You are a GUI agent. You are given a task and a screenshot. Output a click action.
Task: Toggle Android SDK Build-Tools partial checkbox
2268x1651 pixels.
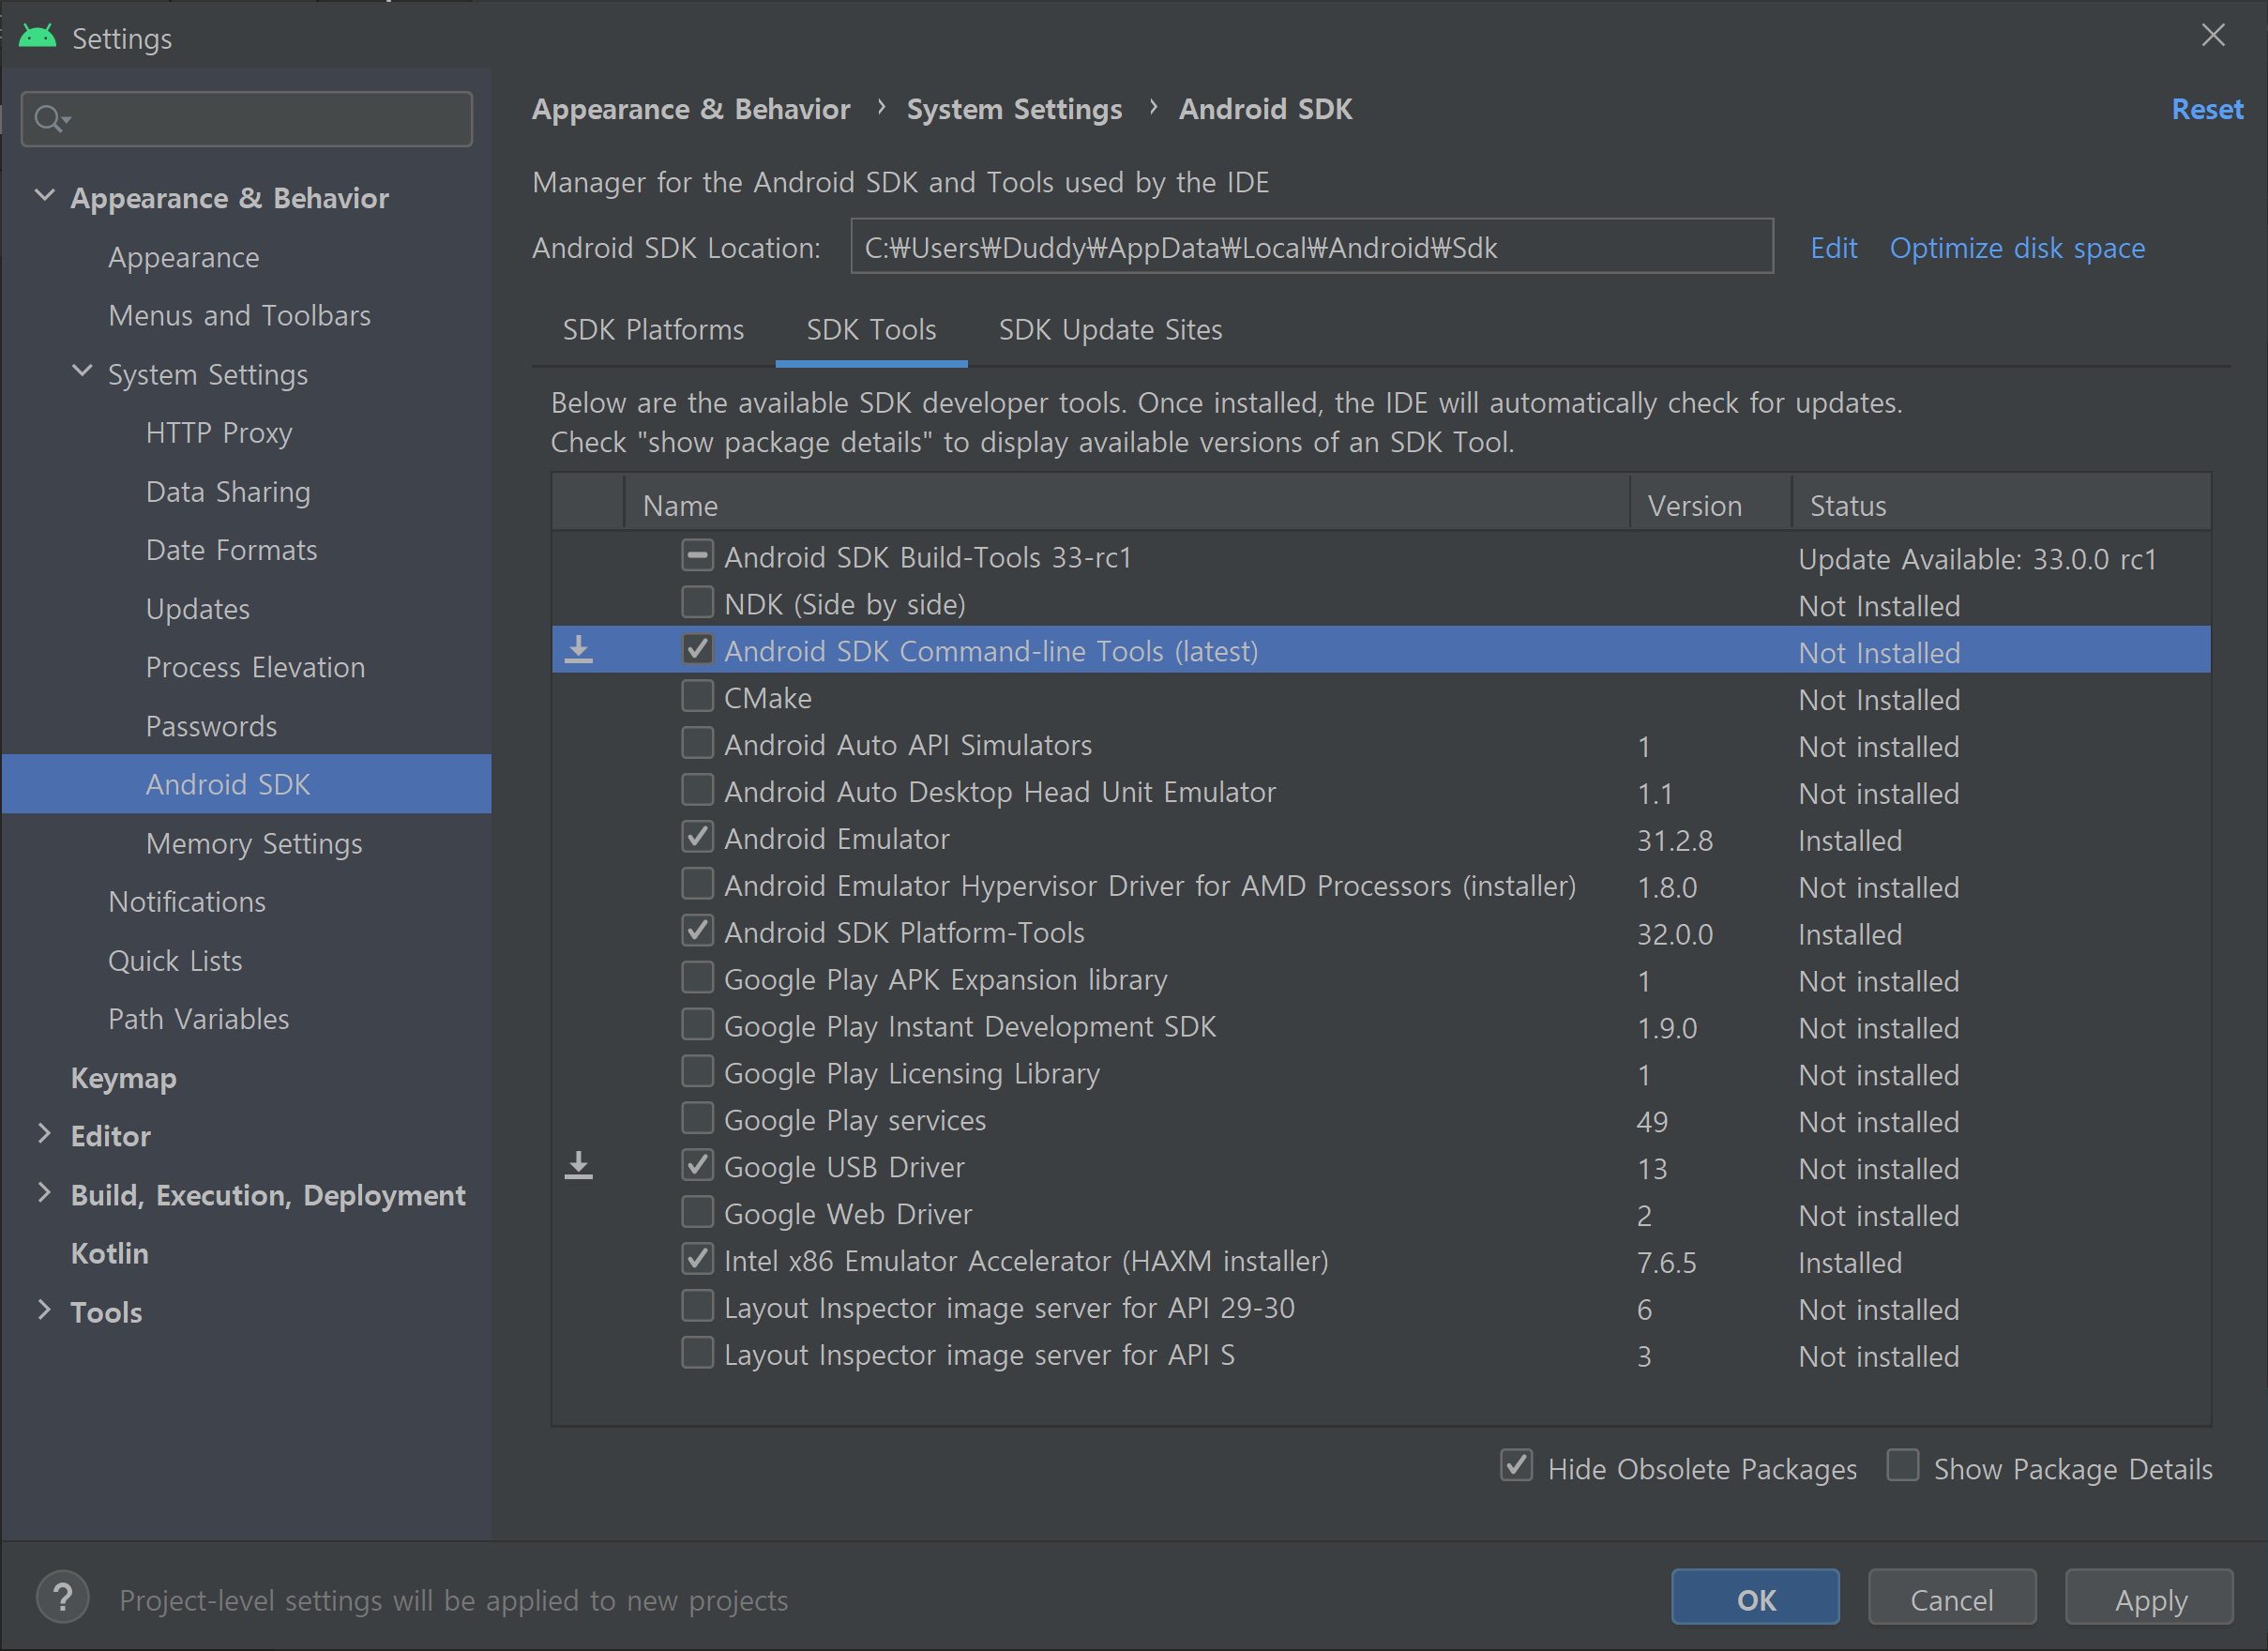pyautogui.click(x=697, y=555)
